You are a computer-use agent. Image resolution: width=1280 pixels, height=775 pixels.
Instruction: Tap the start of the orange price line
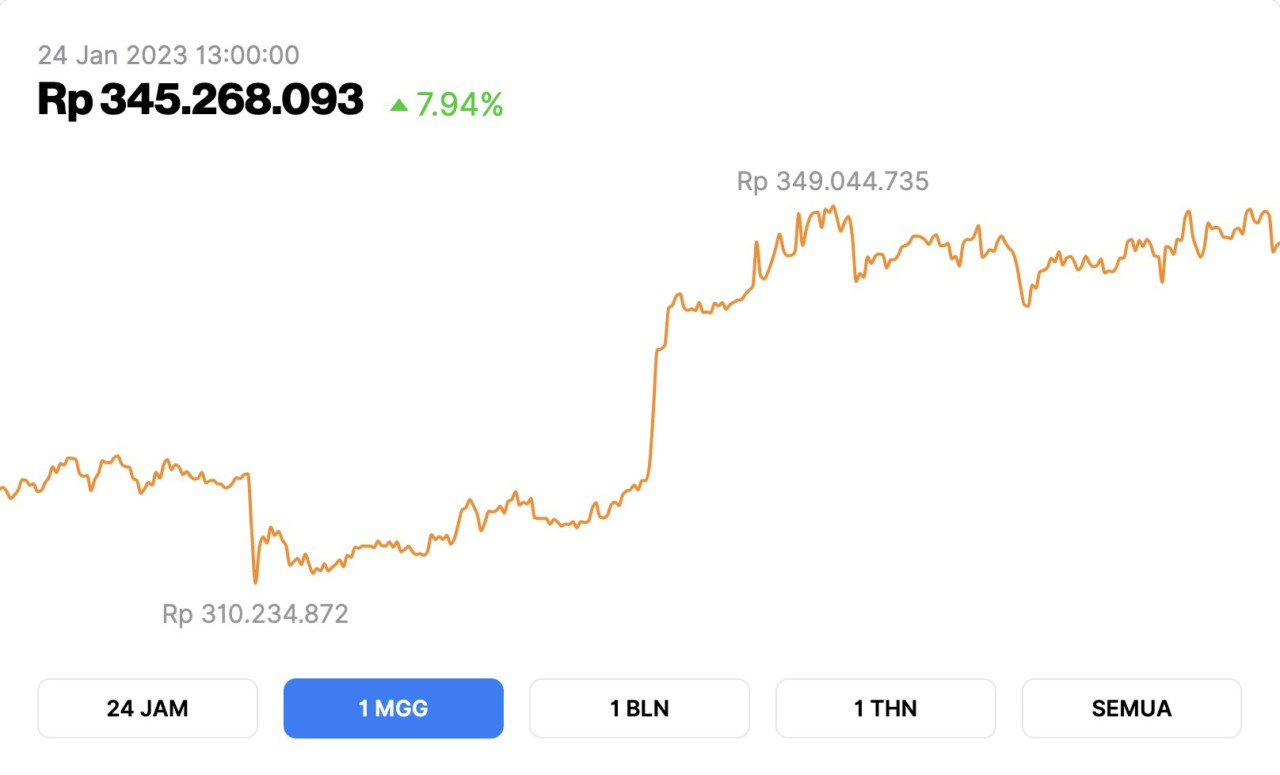point(4,490)
